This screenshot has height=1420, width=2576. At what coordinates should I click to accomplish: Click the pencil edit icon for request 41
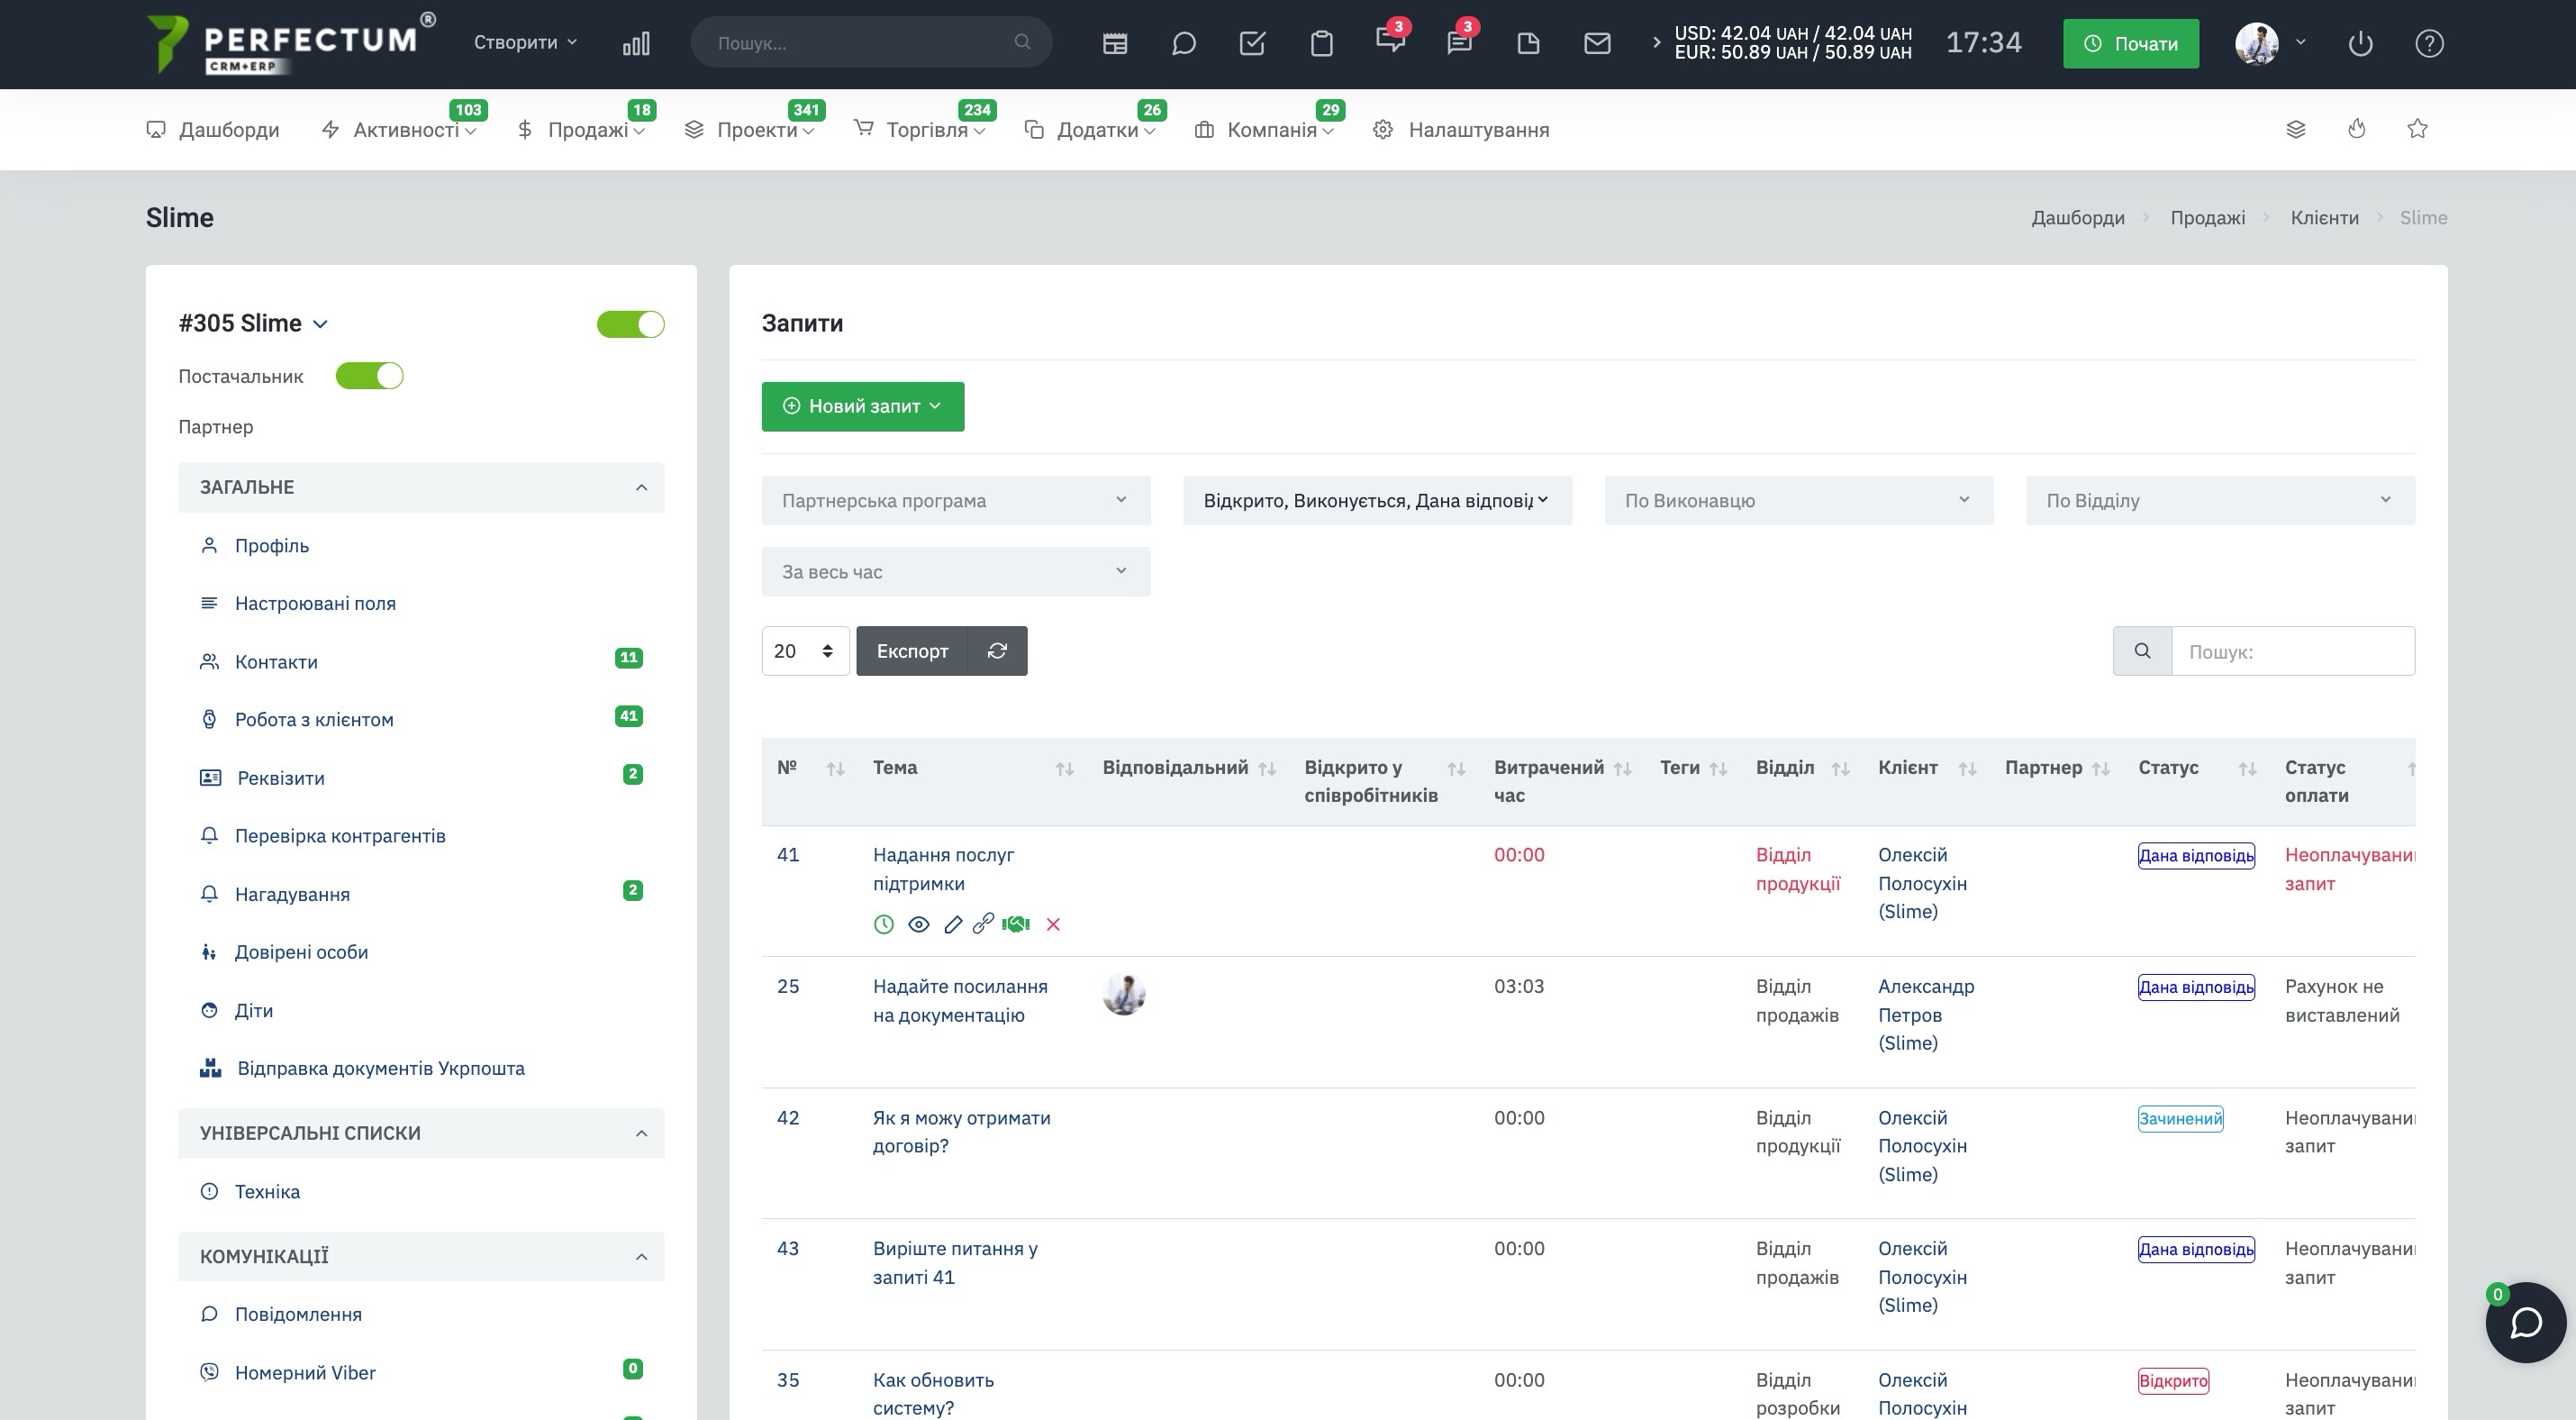pyautogui.click(x=953, y=924)
